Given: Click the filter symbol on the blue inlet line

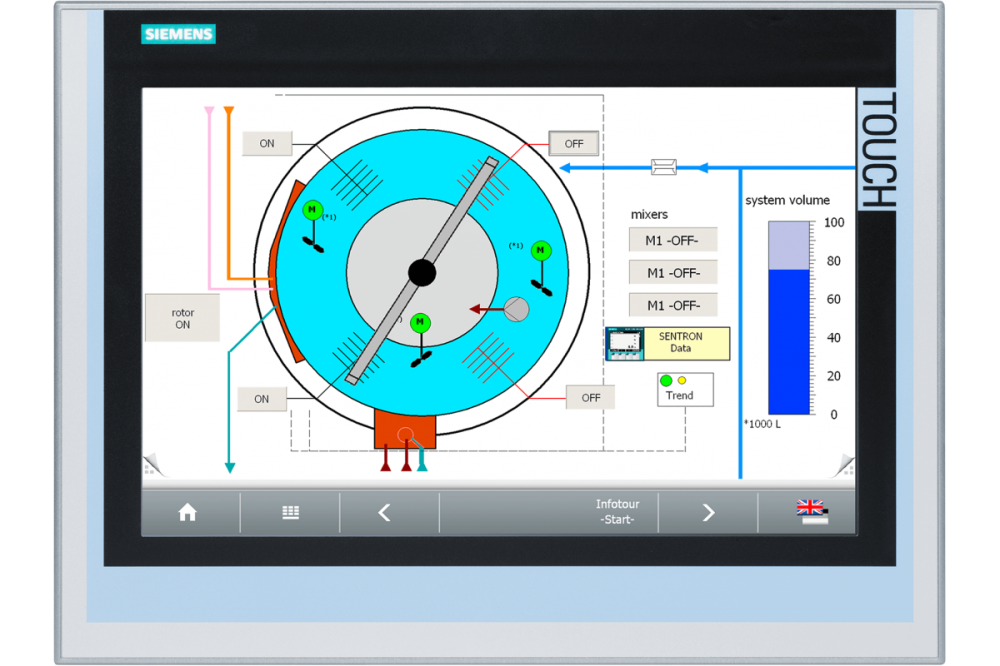Looking at the screenshot, I should point(664,167).
